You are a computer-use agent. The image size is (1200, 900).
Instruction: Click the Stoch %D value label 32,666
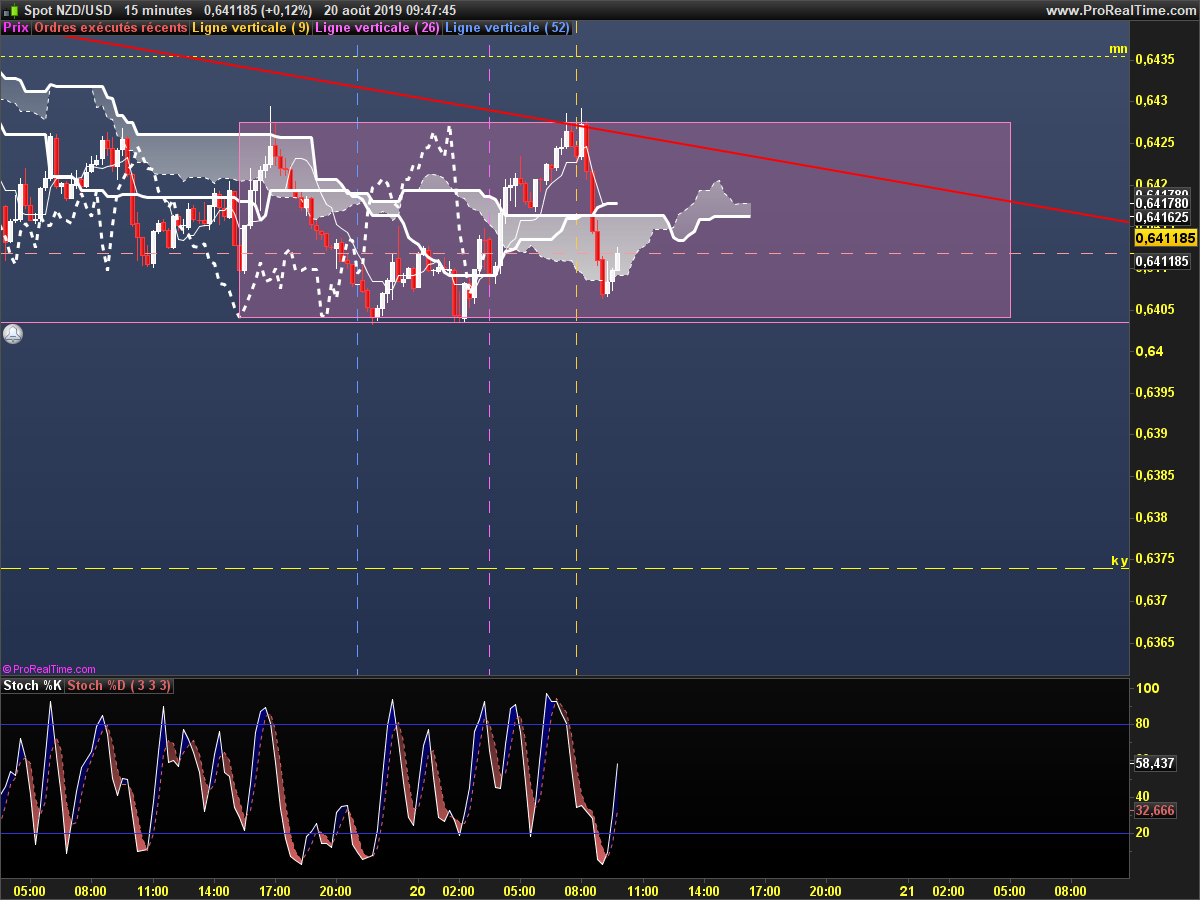click(1156, 810)
